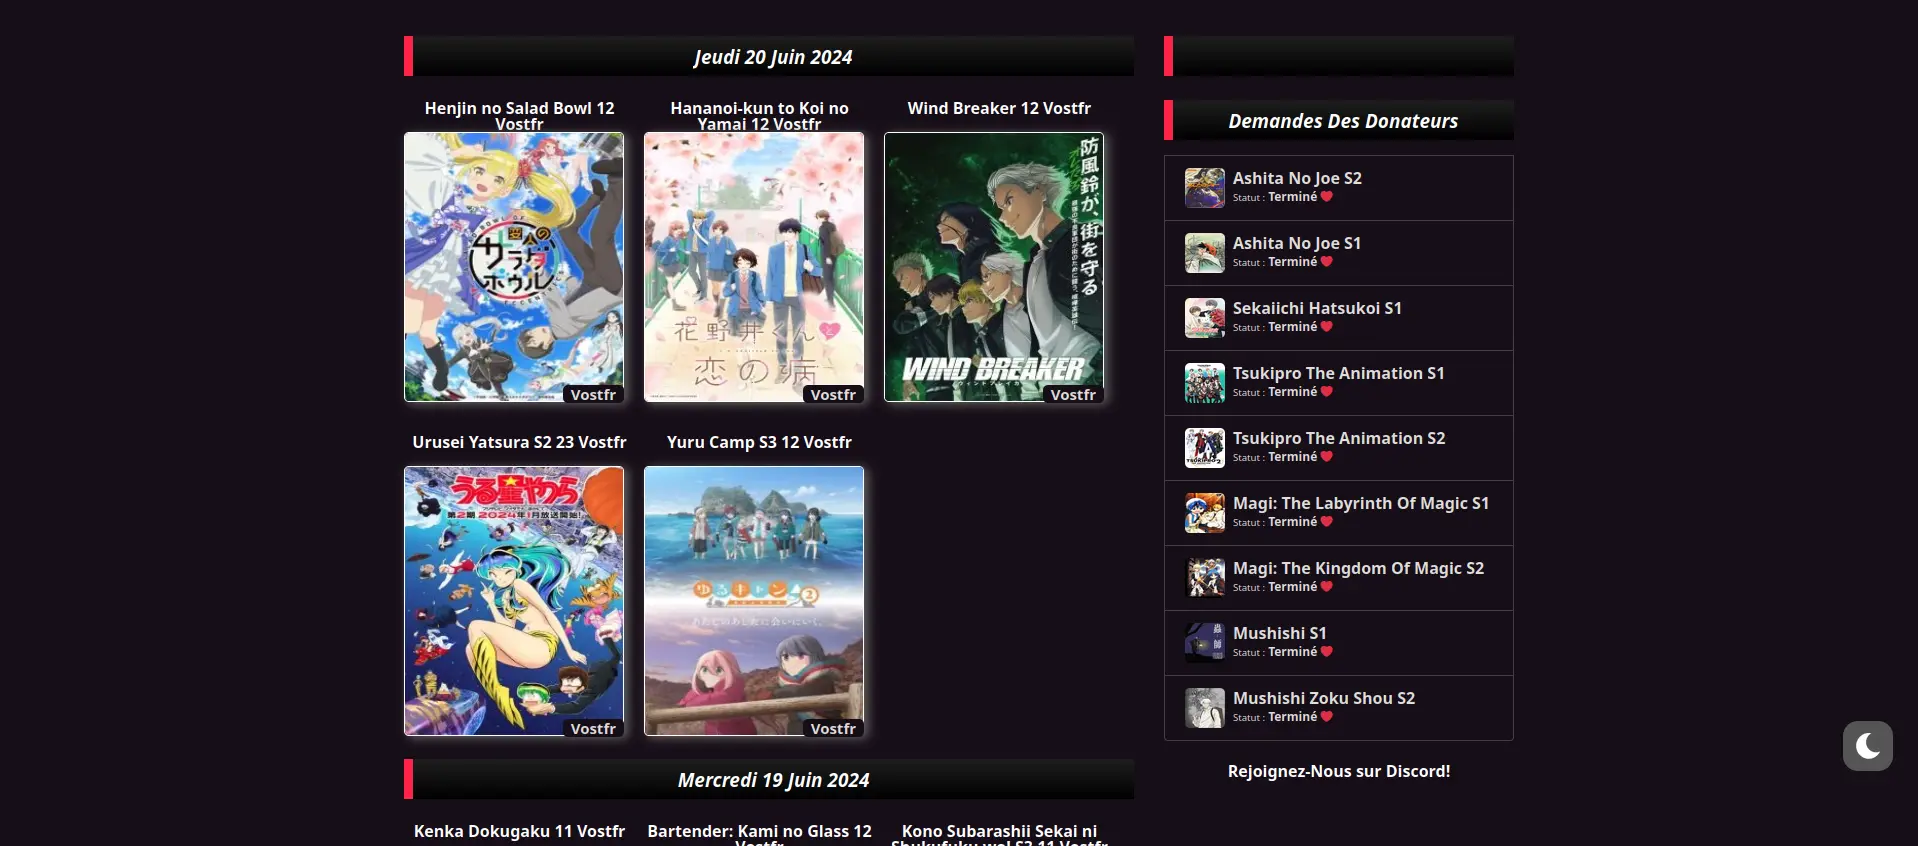Click the heart icon beside Ashita No Joe S1
The width and height of the screenshot is (1918, 846).
[1327, 262]
